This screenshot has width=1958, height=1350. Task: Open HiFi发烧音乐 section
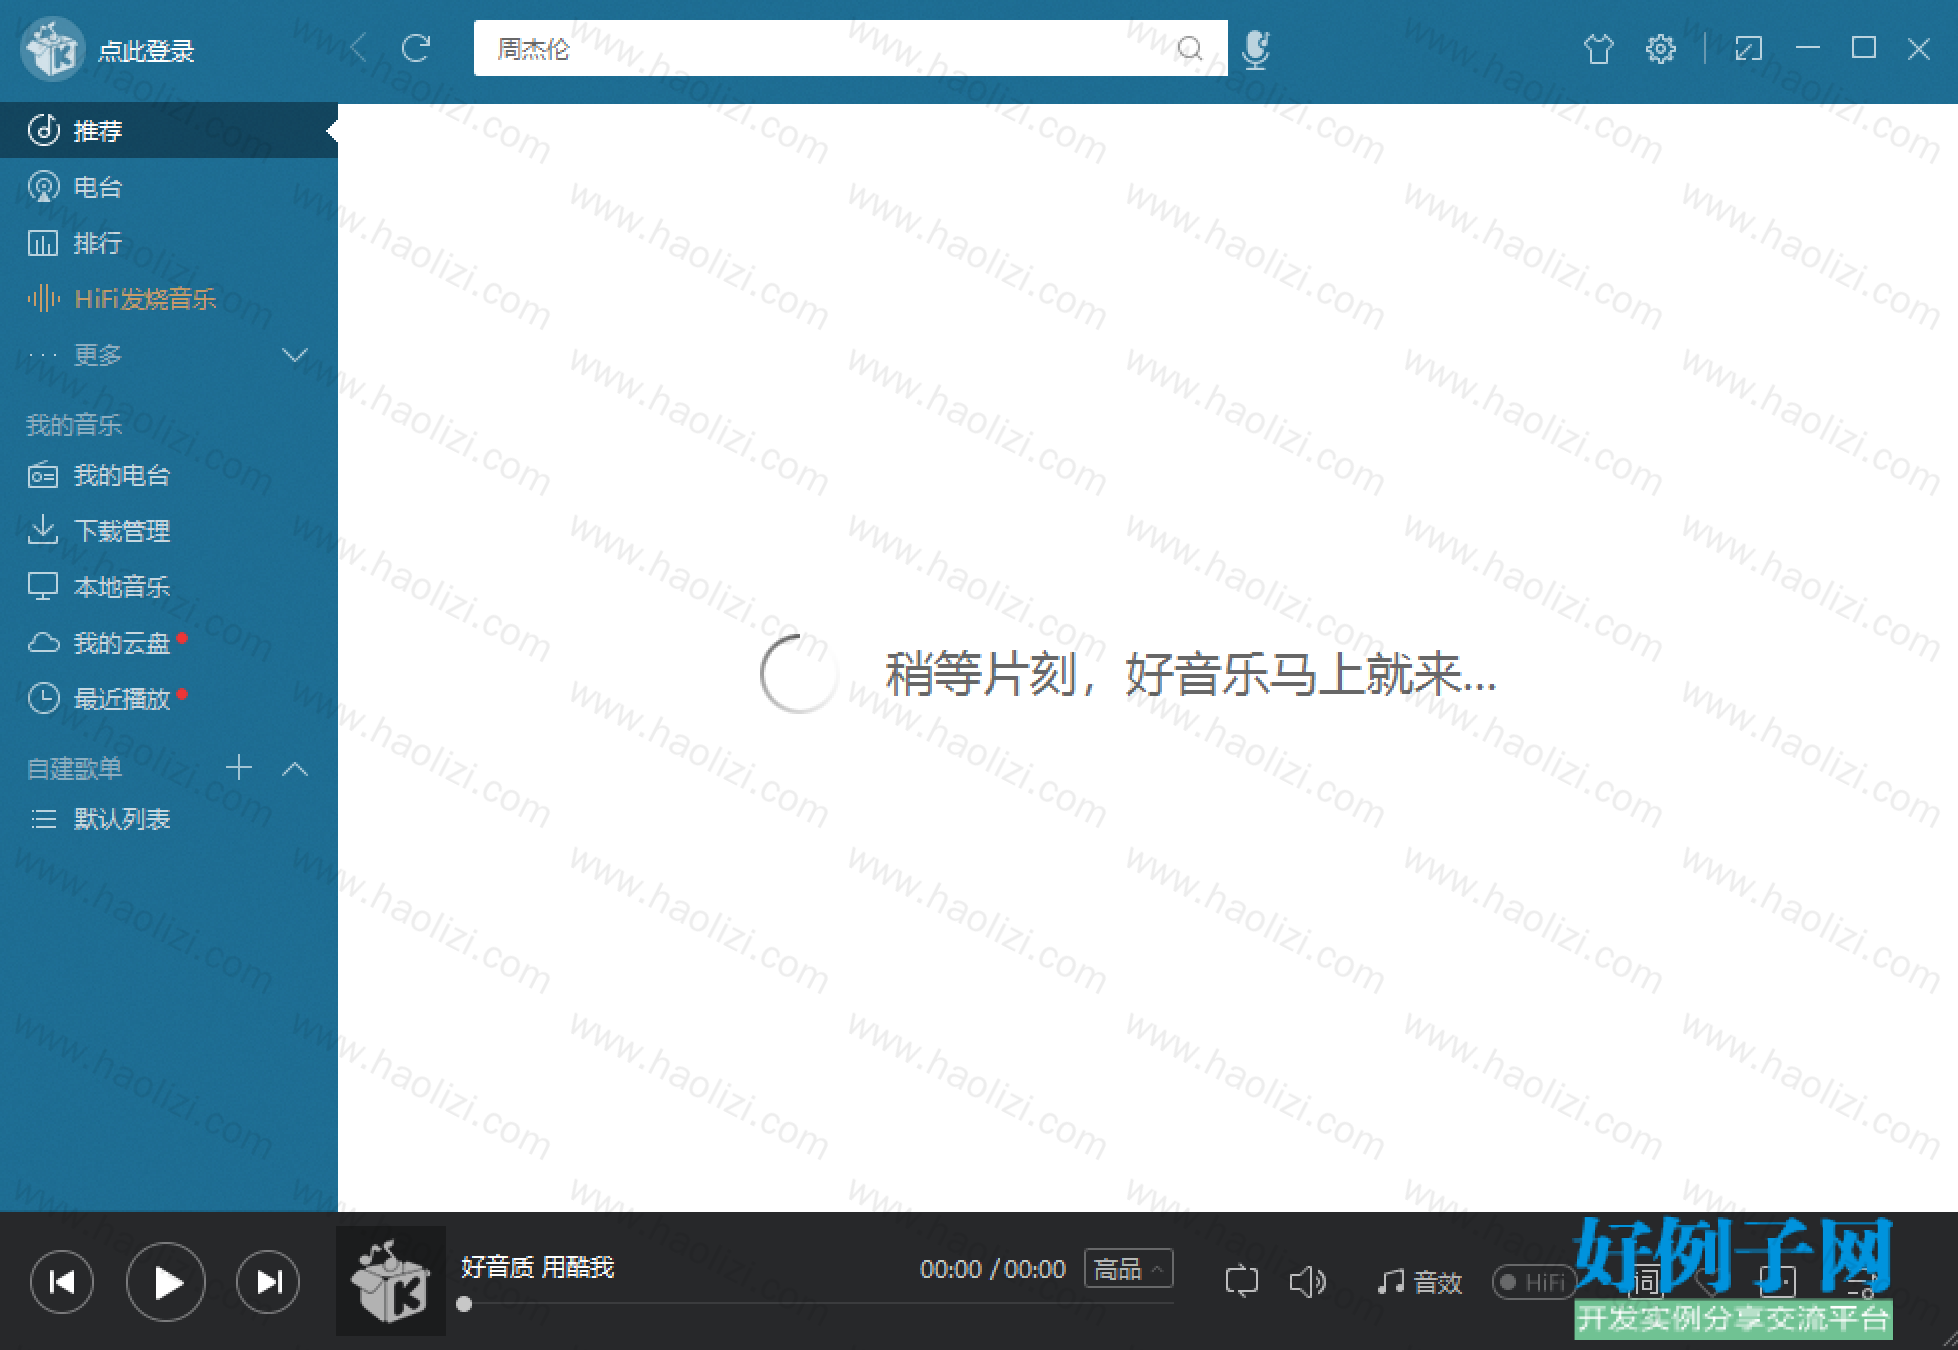(169, 299)
